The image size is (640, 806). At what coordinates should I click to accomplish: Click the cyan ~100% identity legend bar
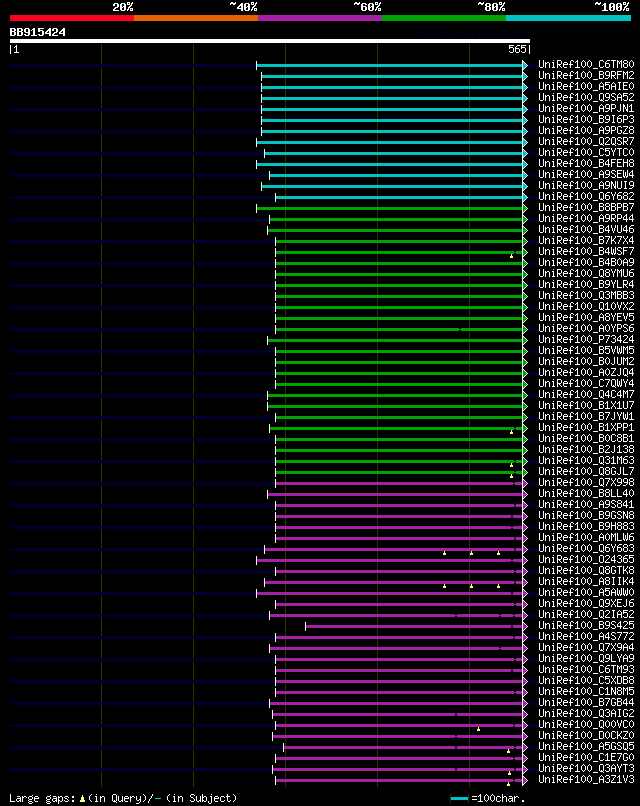click(x=569, y=18)
